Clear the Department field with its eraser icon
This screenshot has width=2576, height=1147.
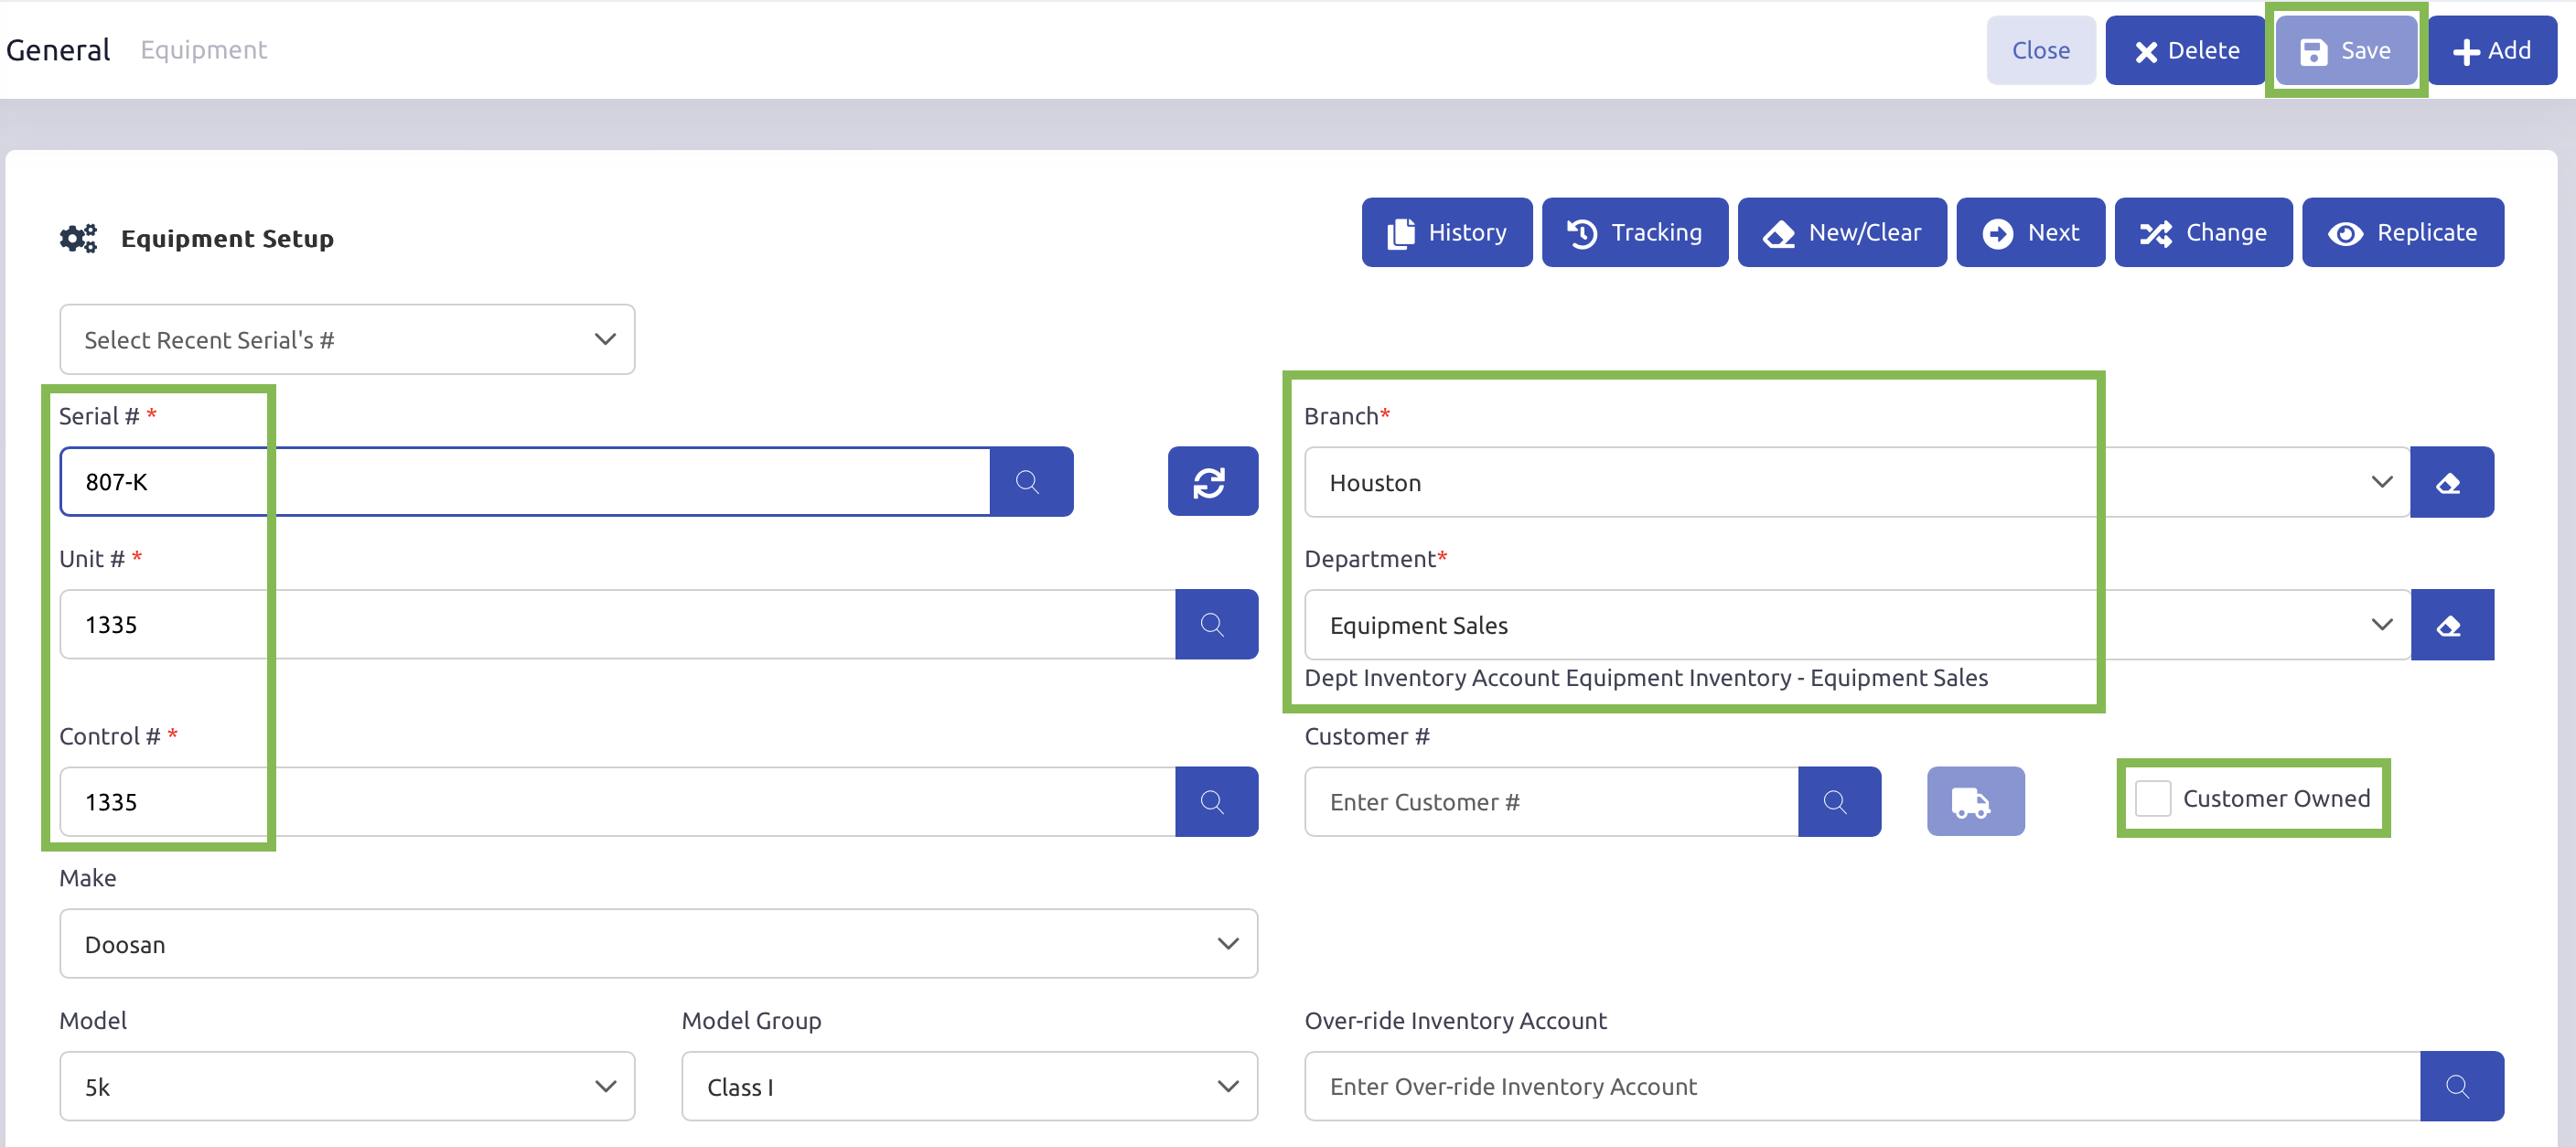click(2450, 625)
